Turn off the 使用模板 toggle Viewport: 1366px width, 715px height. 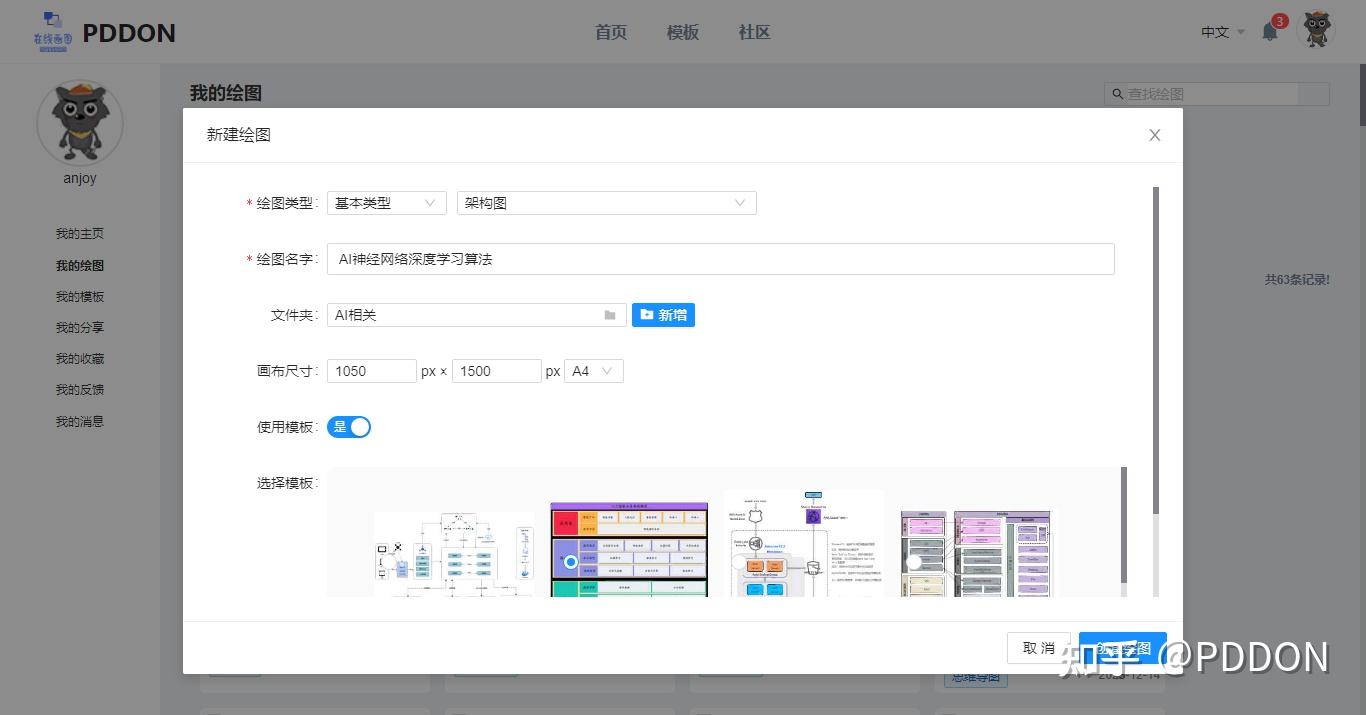click(x=349, y=426)
